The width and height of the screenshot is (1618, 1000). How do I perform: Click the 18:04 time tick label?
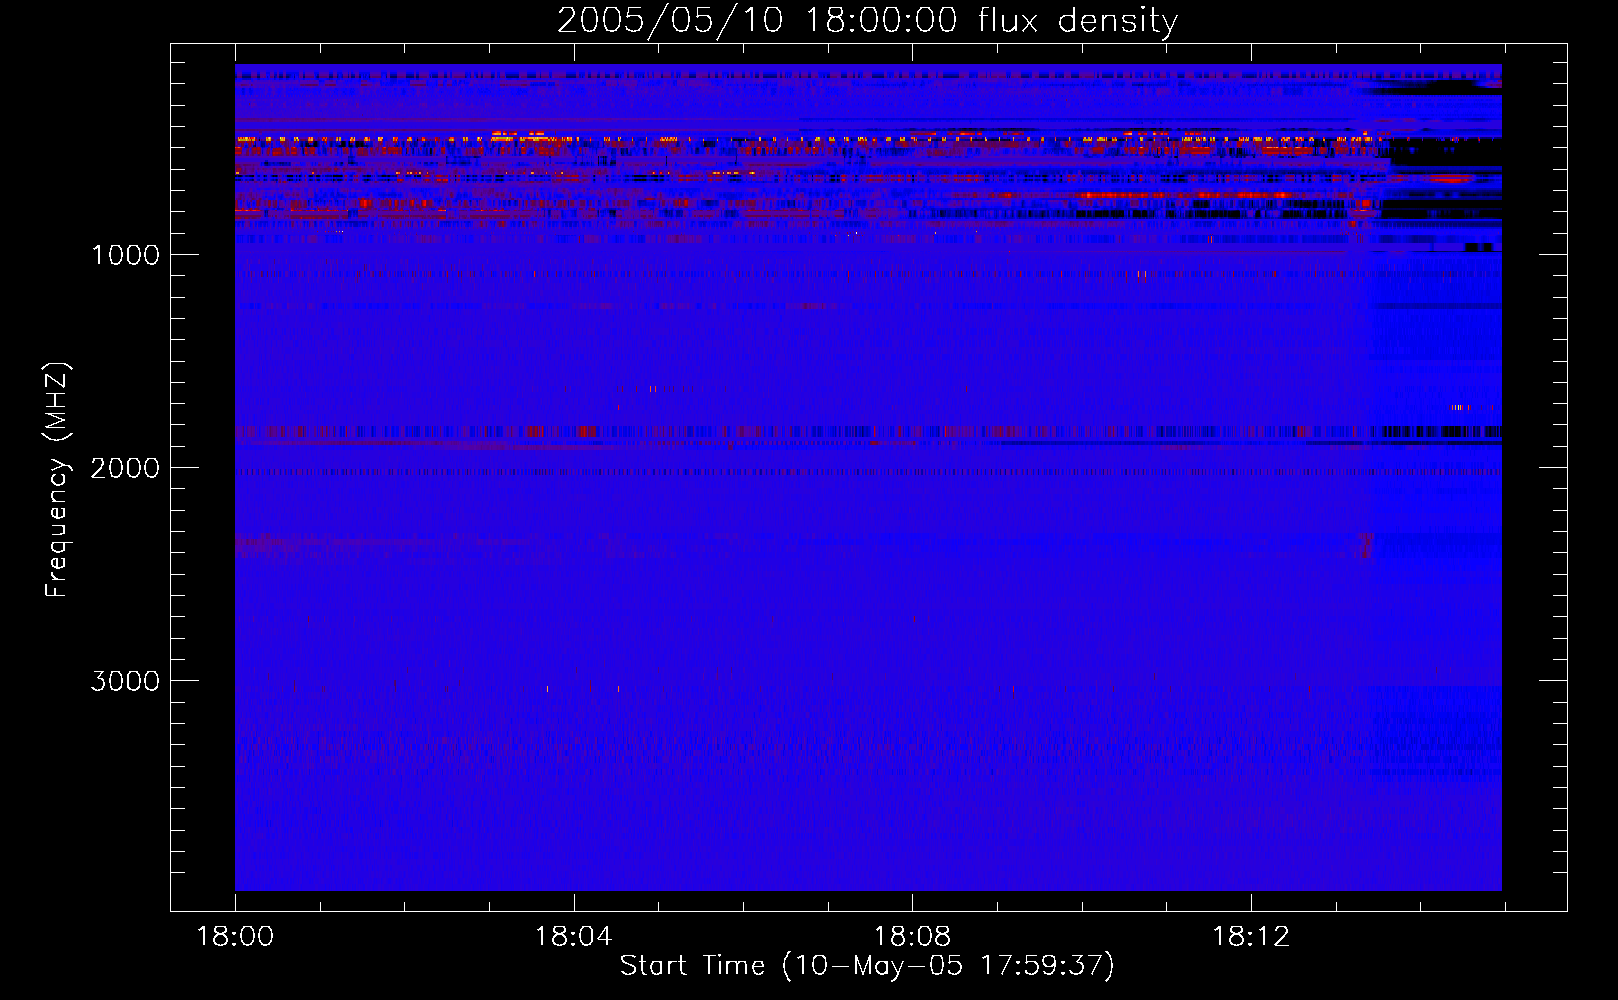[x=573, y=937]
